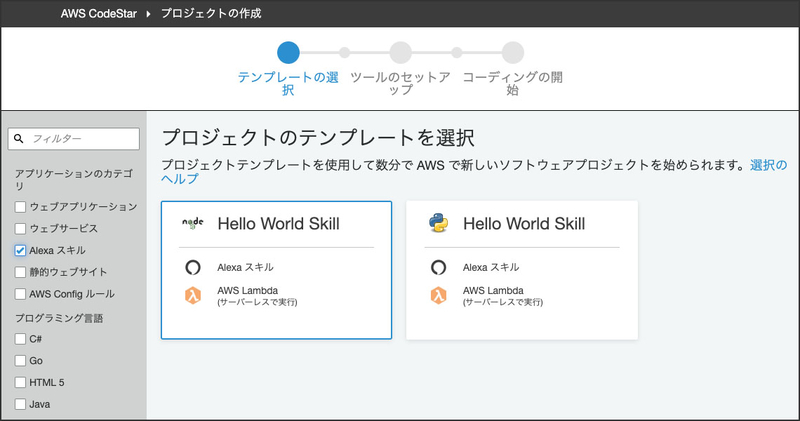Click the コーディングの開始 step label
Image resolution: width=800 pixels, height=421 pixels.
coord(513,84)
